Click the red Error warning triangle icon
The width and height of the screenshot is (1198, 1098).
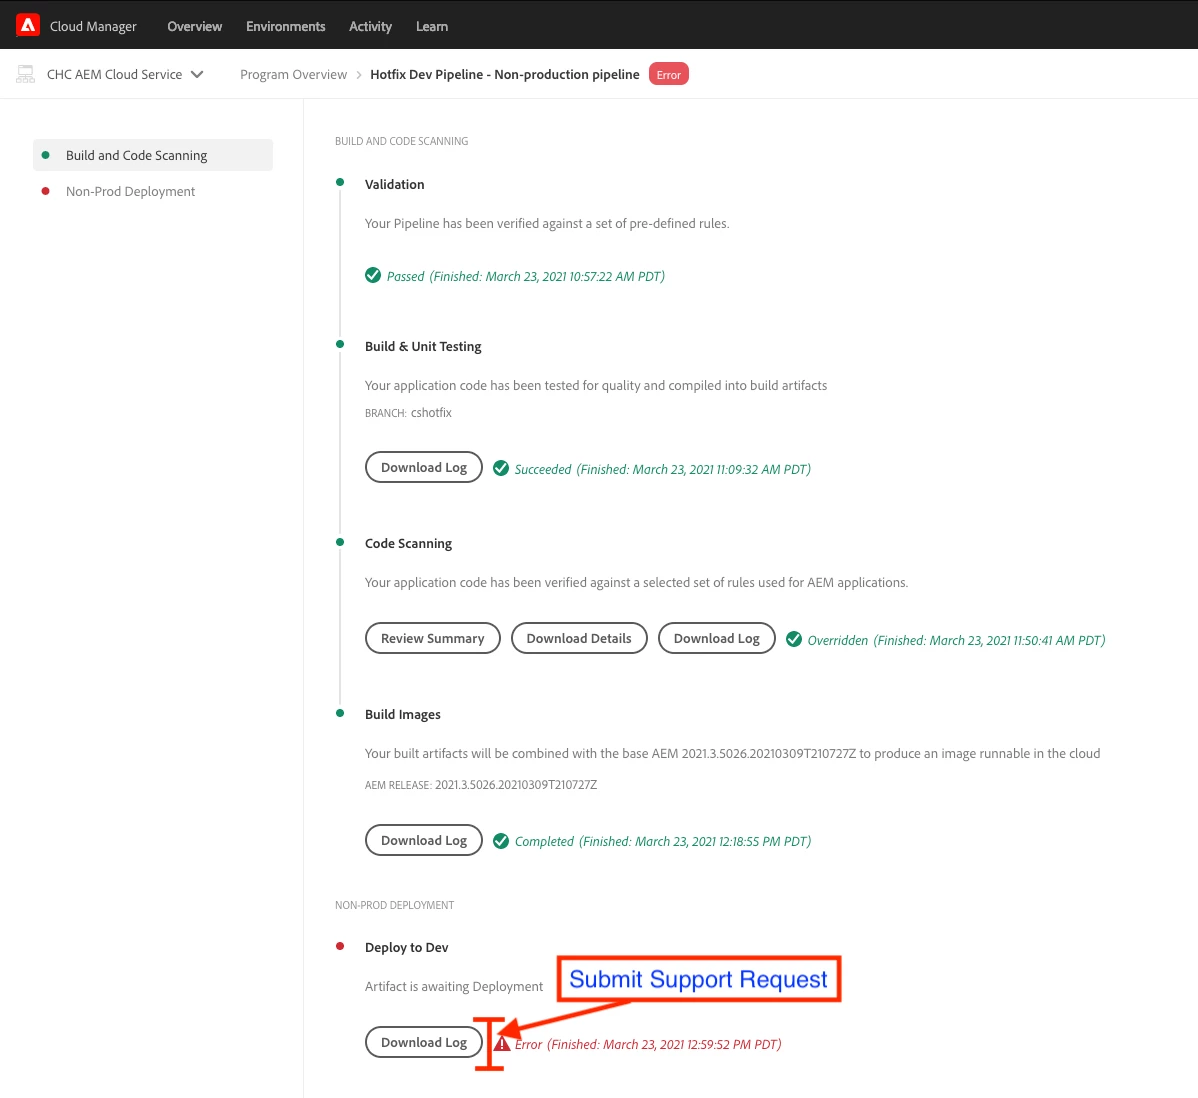point(502,1043)
